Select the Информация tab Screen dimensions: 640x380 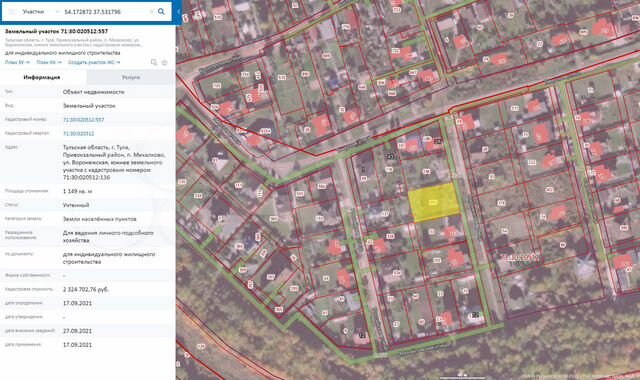click(x=42, y=77)
